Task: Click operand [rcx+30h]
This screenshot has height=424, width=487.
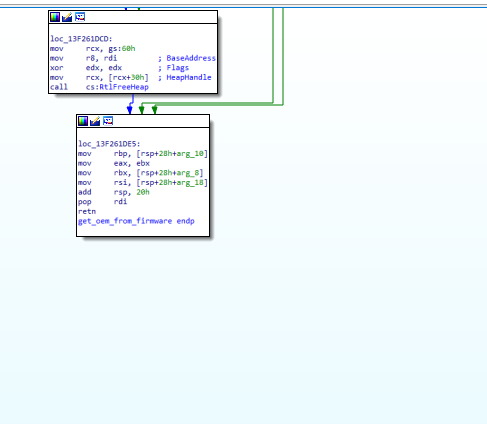Action: coord(129,78)
